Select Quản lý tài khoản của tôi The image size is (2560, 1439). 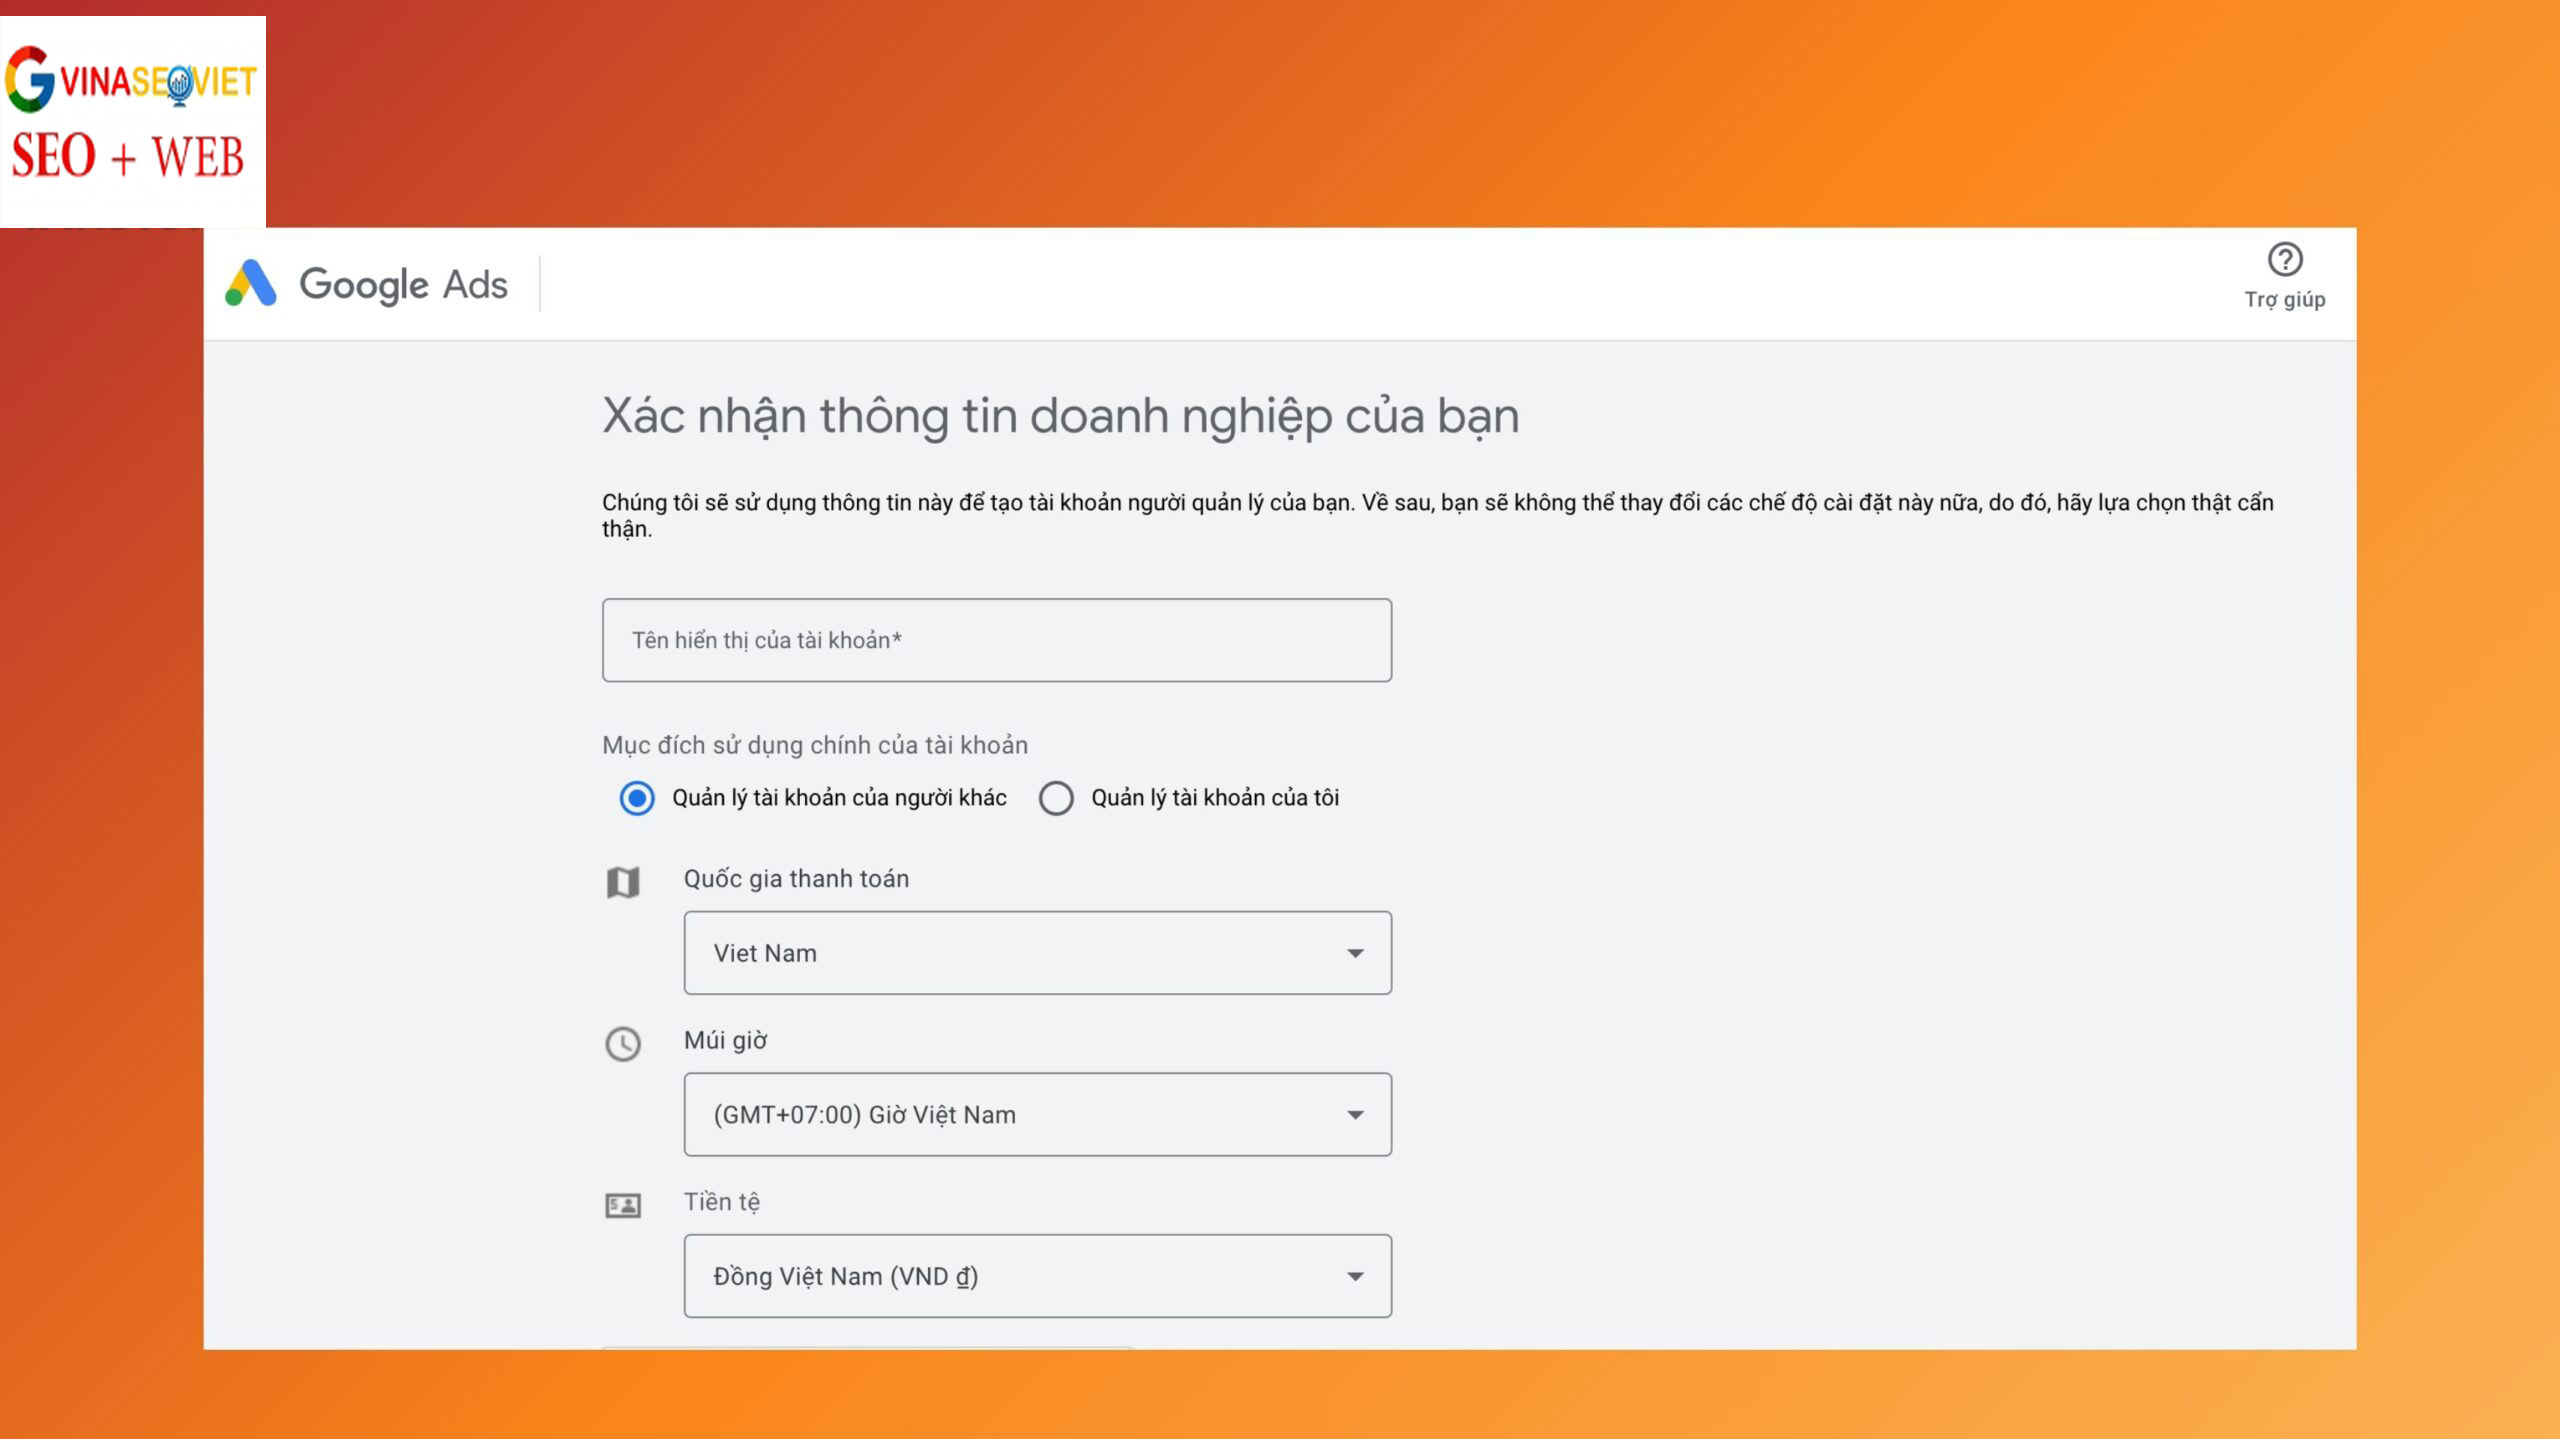(1056, 798)
